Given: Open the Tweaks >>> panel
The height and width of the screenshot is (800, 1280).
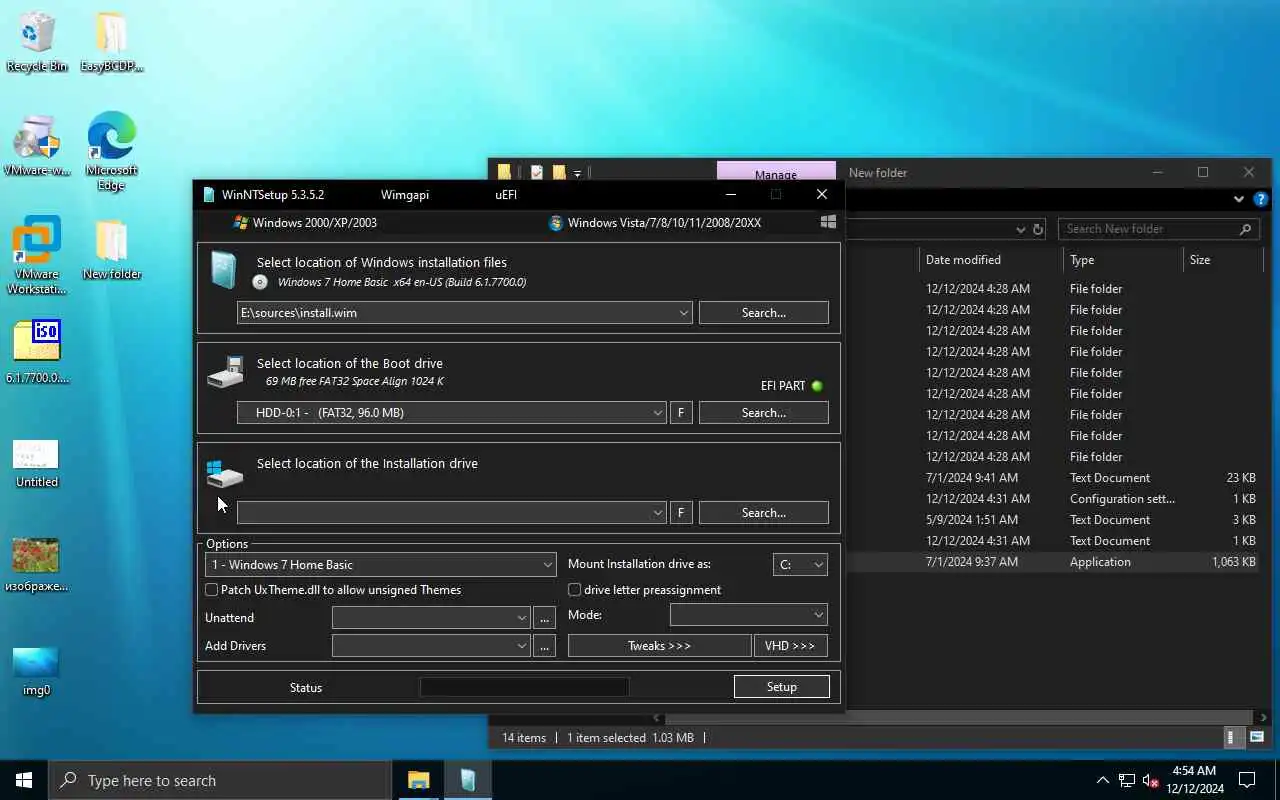Looking at the screenshot, I should click(x=659, y=646).
